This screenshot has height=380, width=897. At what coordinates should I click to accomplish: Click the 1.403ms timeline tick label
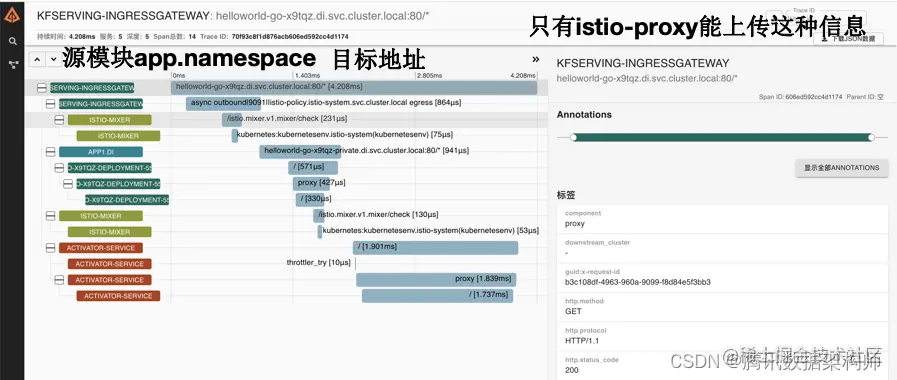pos(307,76)
